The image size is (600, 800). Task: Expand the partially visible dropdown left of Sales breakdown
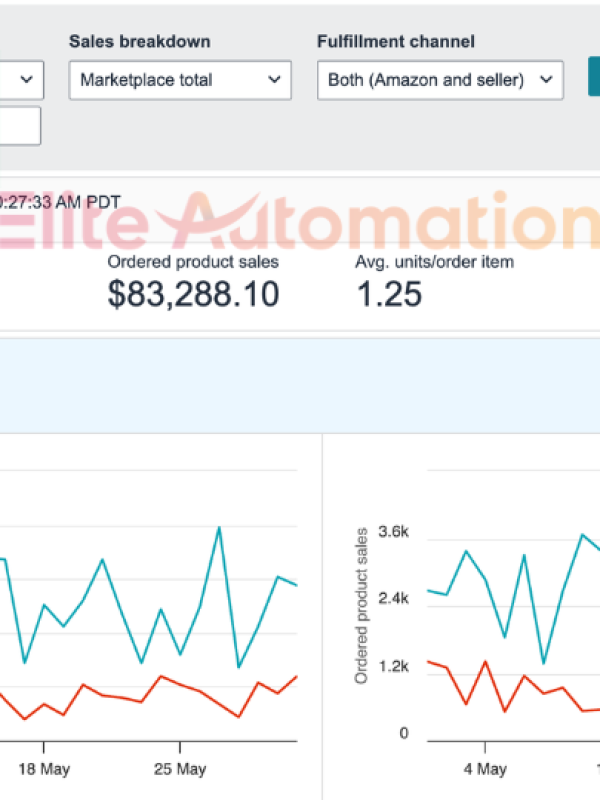point(21,80)
